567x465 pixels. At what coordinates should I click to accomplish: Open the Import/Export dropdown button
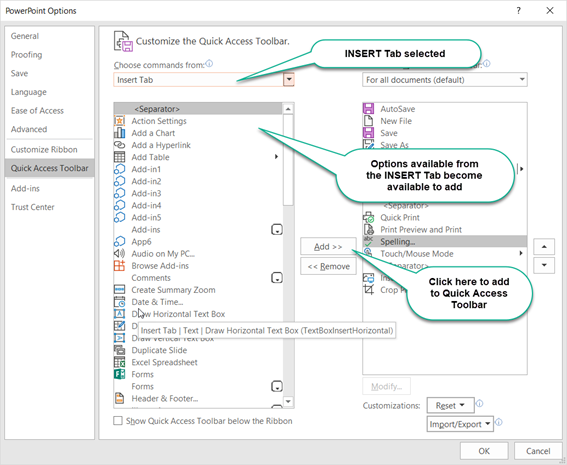click(460, 424)
